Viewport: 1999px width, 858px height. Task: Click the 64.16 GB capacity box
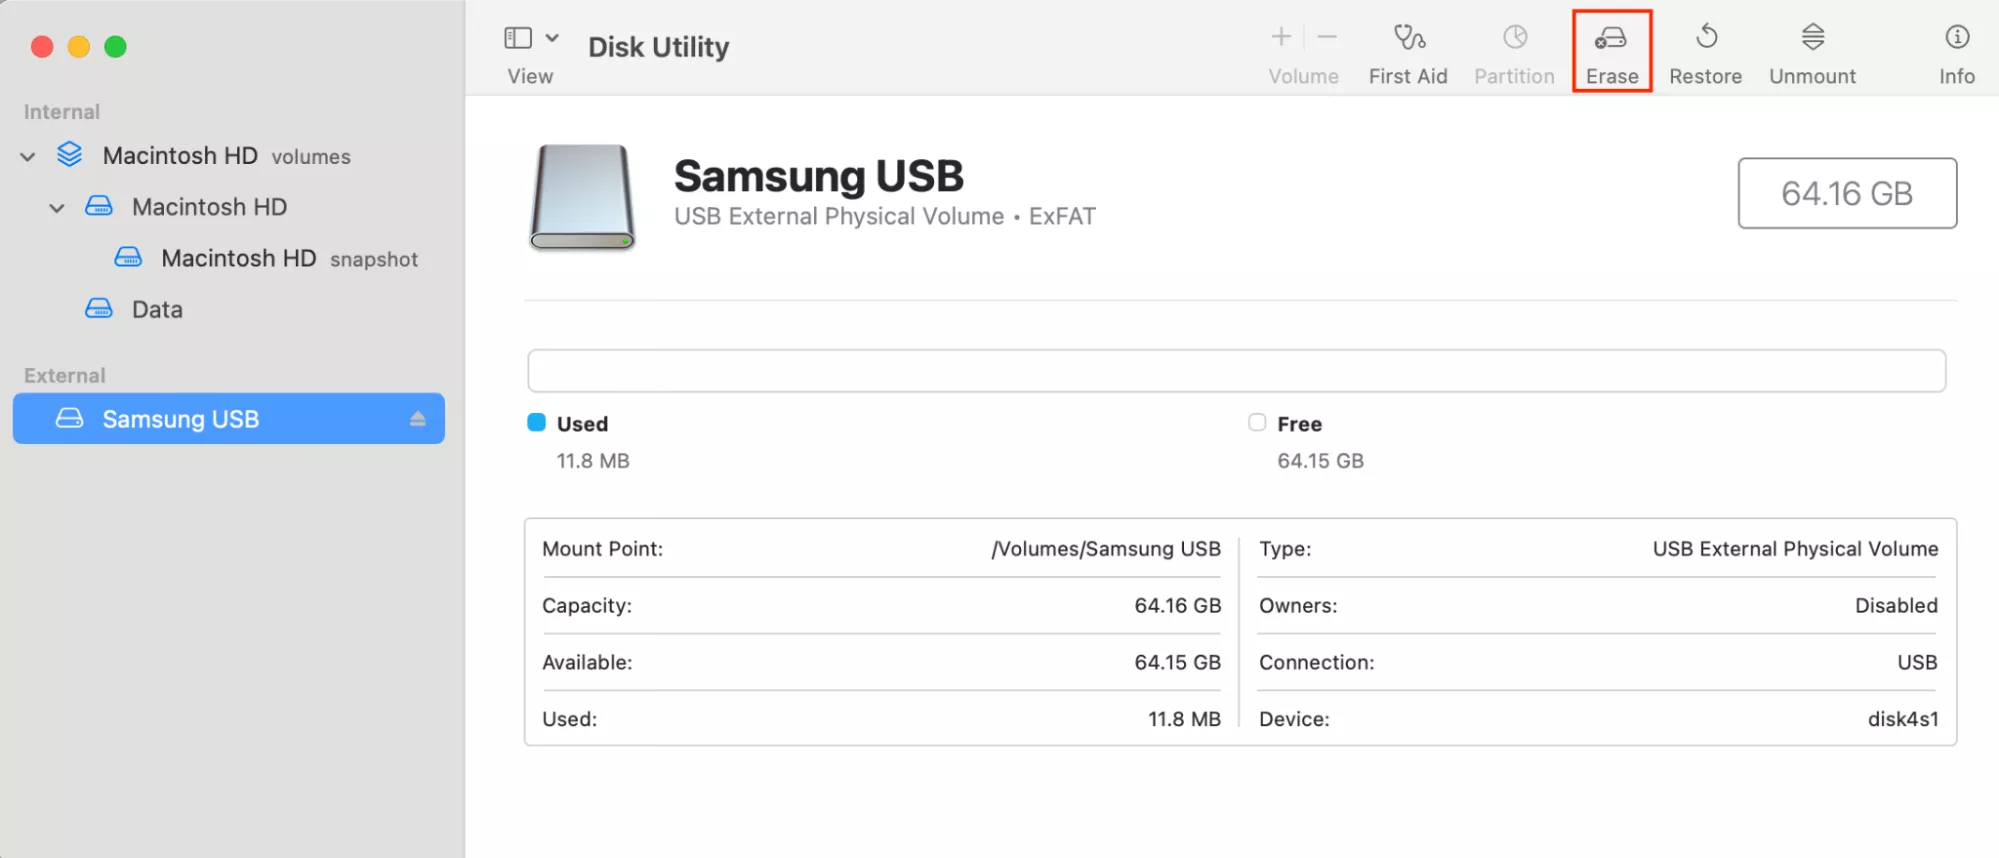[1846, 193]
